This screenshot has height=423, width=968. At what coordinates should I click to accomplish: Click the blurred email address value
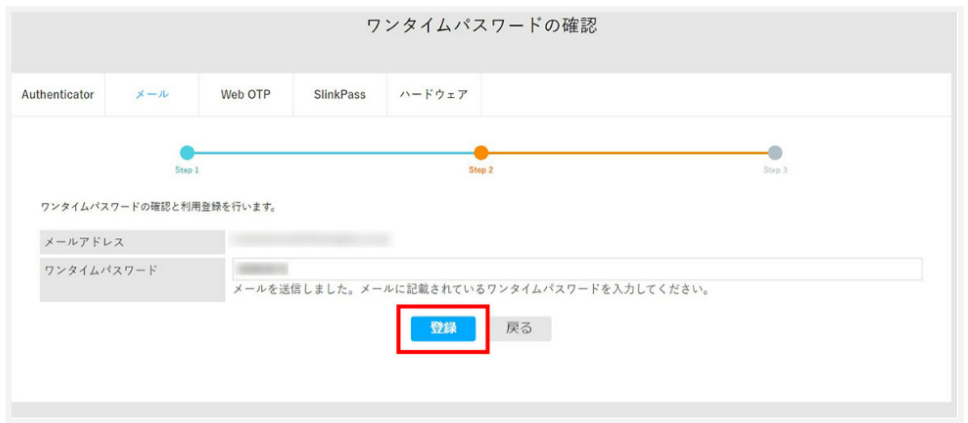309,240
